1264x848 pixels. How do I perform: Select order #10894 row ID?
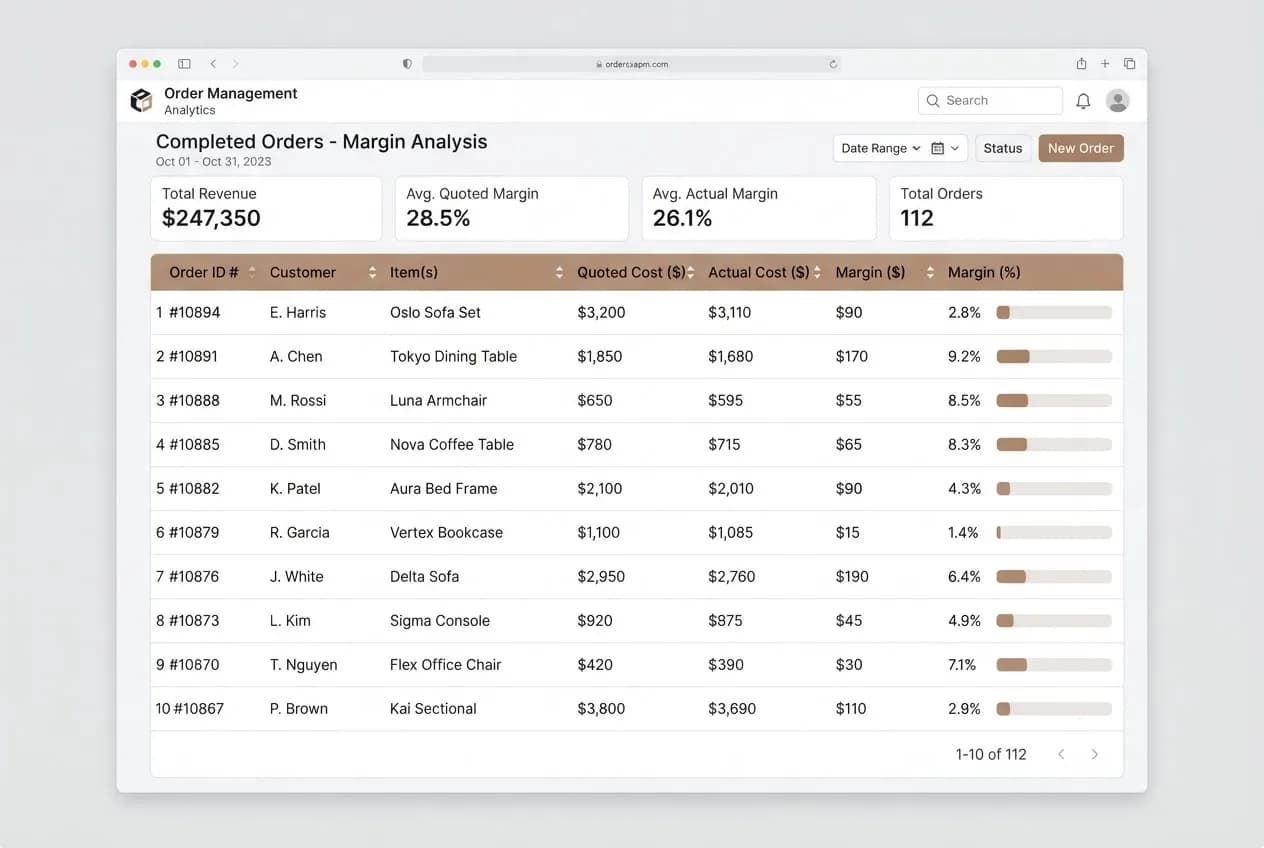[194, 312]
